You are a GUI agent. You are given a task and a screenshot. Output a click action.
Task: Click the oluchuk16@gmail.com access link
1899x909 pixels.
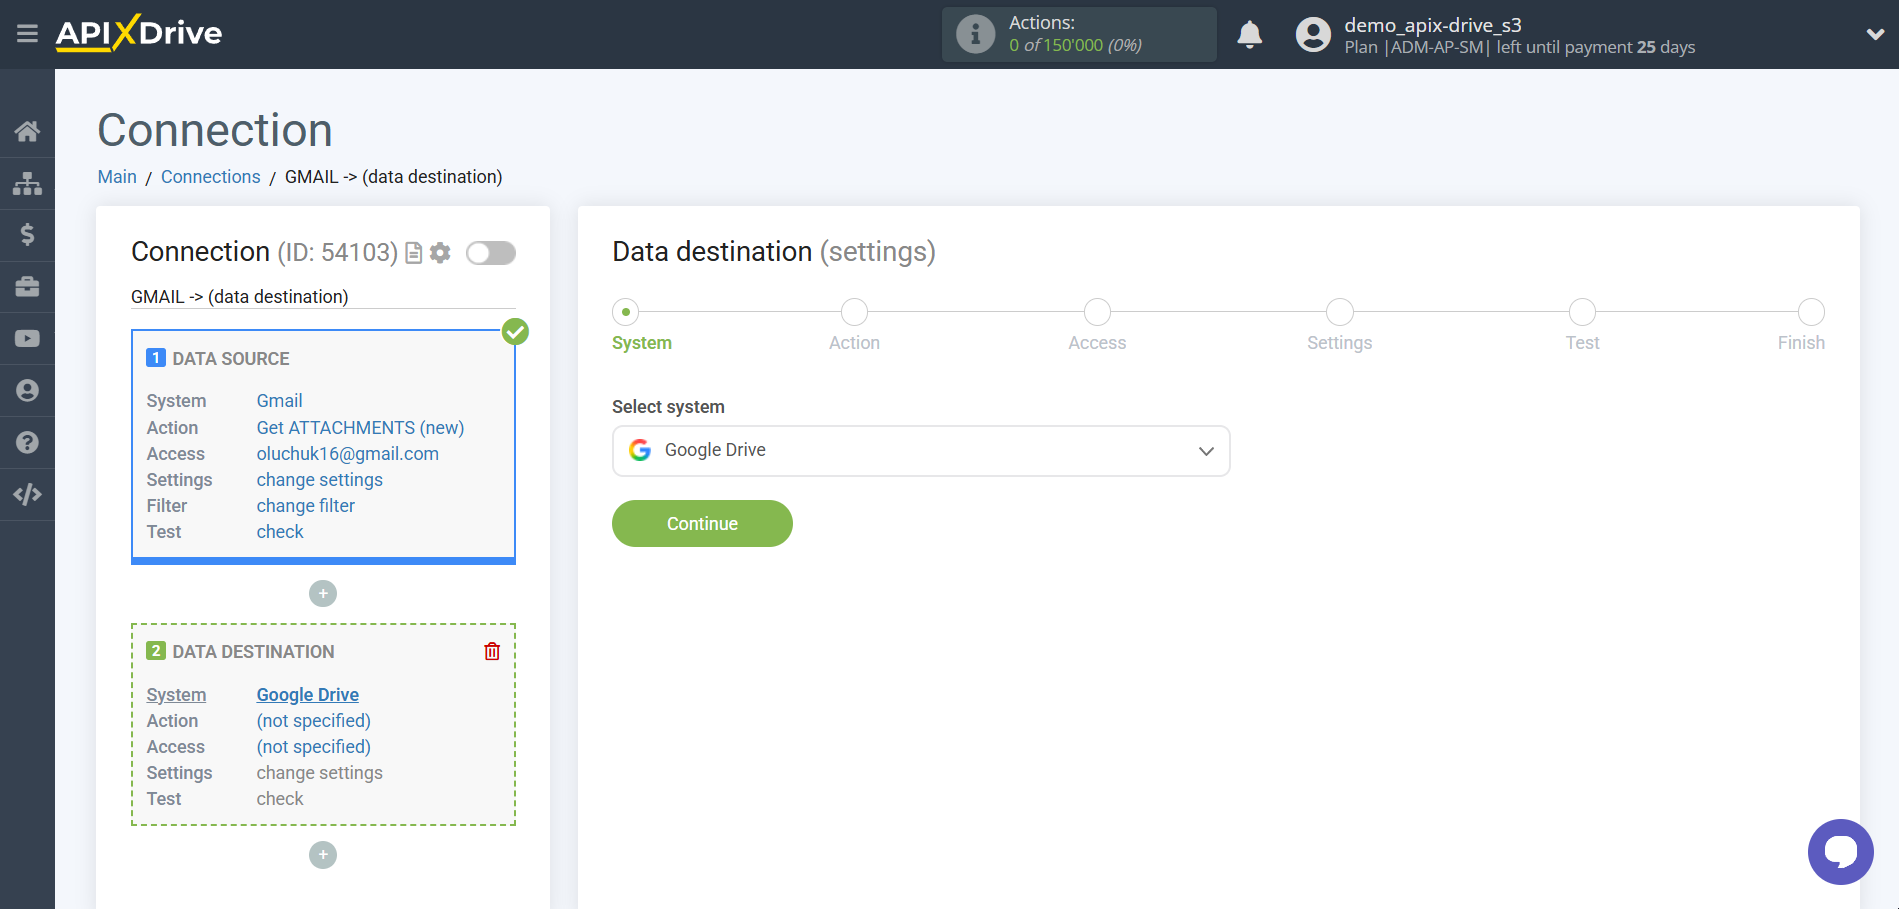click(347, 454)
